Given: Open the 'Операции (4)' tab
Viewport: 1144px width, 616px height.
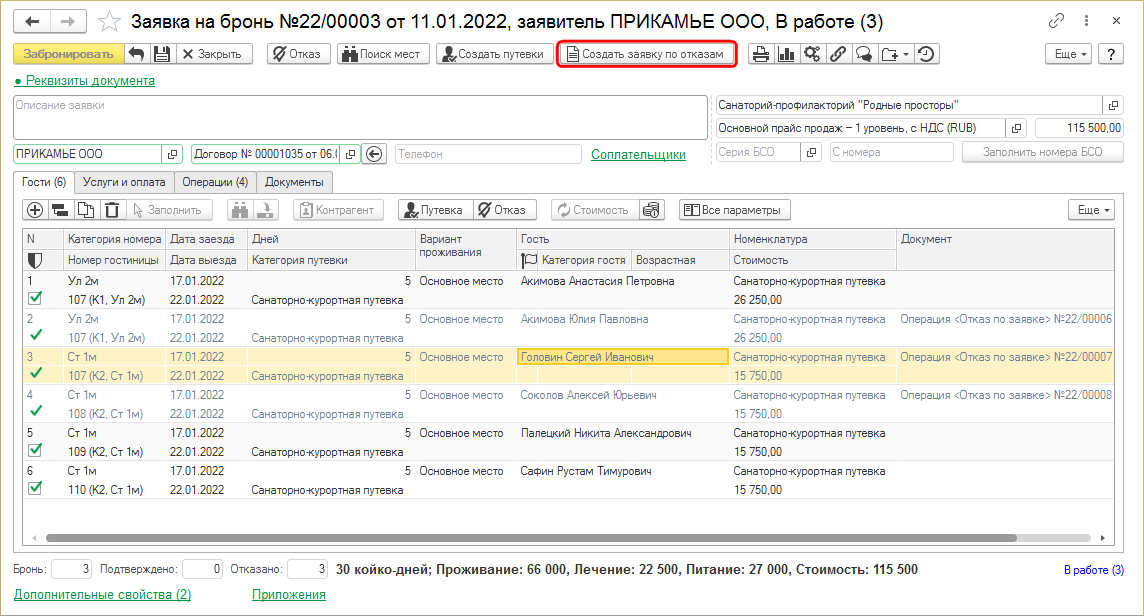Looking at the screenshot, I should coord(215,182).
